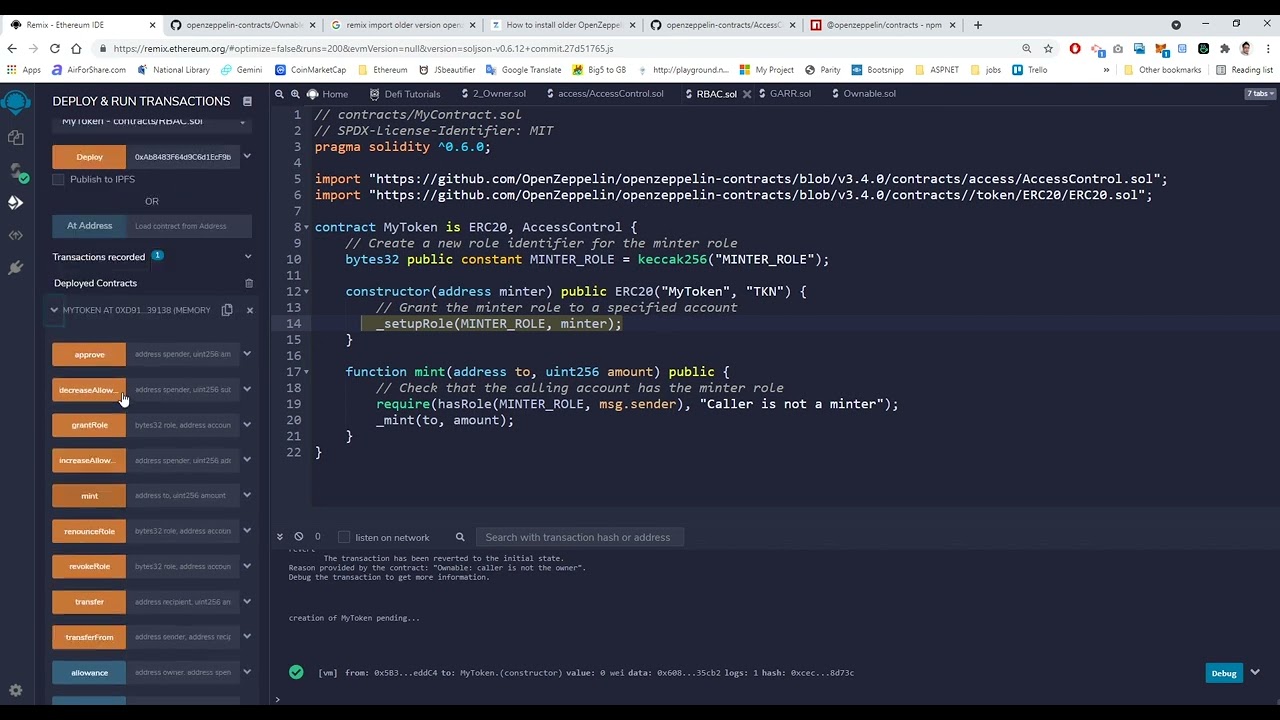The width and height of the screenshot is (1280, 720).
Task: Call the renounceRole function button
Action: 89,531
